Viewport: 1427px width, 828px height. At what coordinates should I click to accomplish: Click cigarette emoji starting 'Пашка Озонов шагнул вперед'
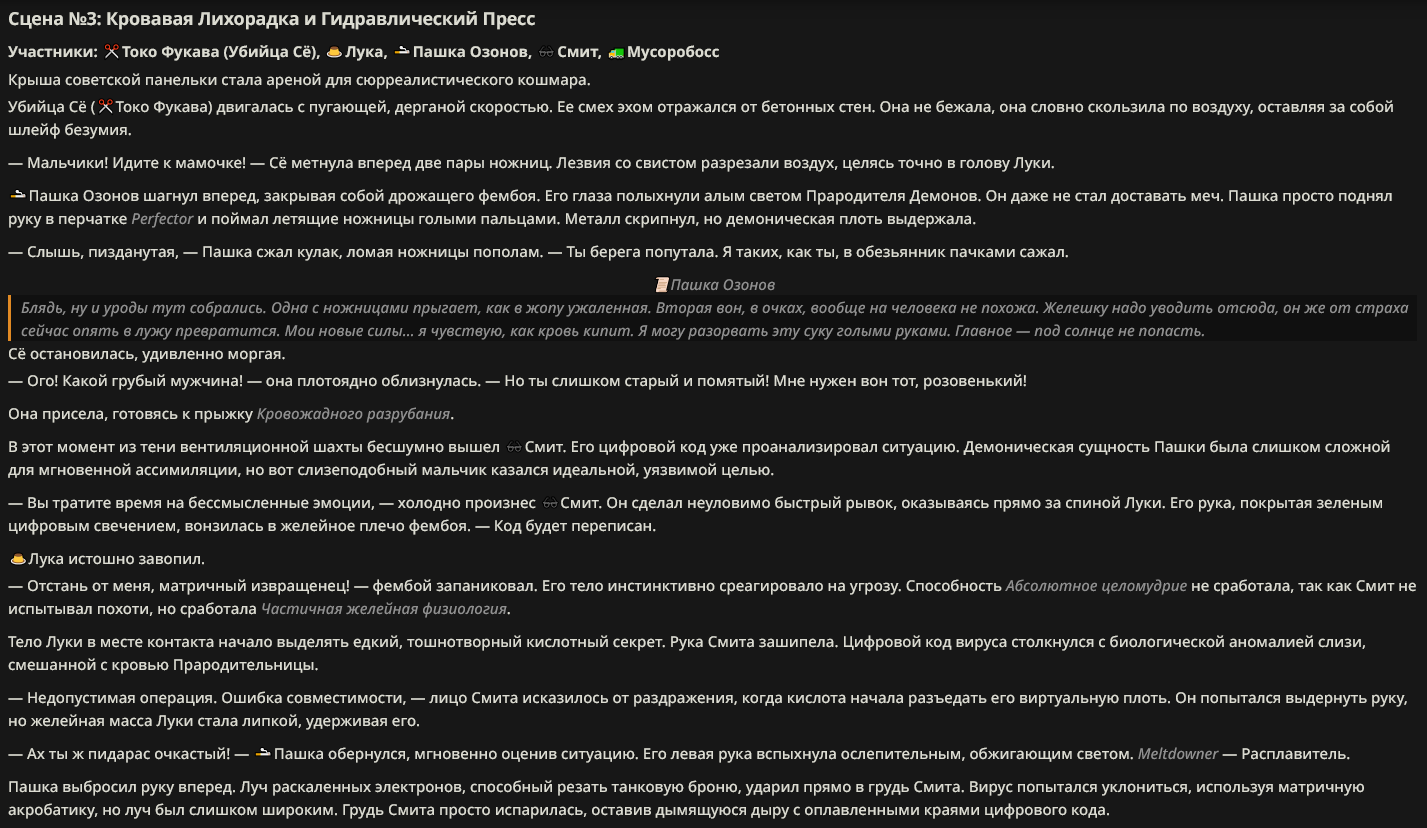click(17, 196)
